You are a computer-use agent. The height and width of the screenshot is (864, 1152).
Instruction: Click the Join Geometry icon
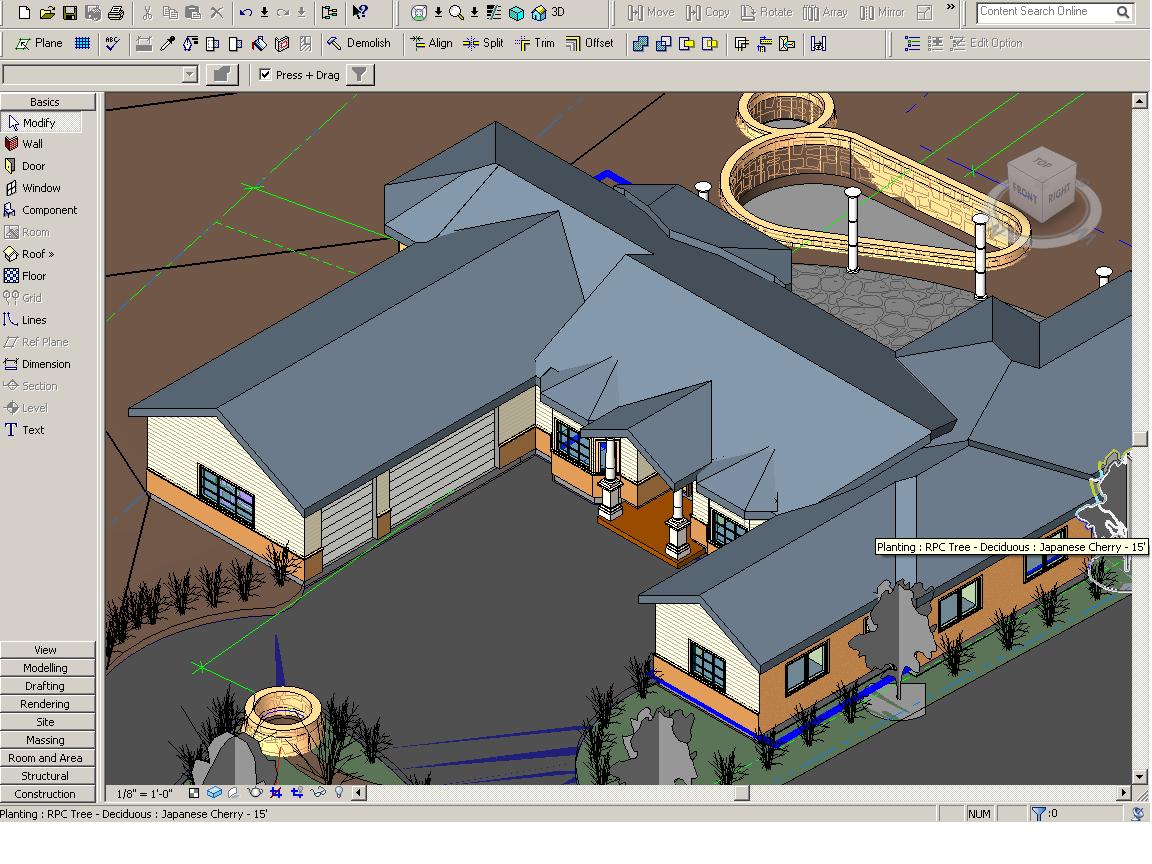click(641, 43)
